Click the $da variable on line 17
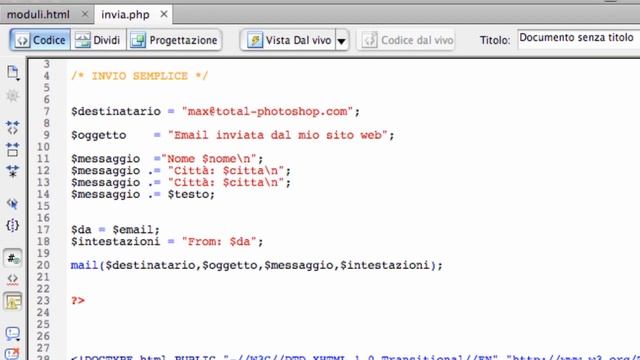Viewport: 640px width, 360px height. pyautogui.click(x=81, y=230)
